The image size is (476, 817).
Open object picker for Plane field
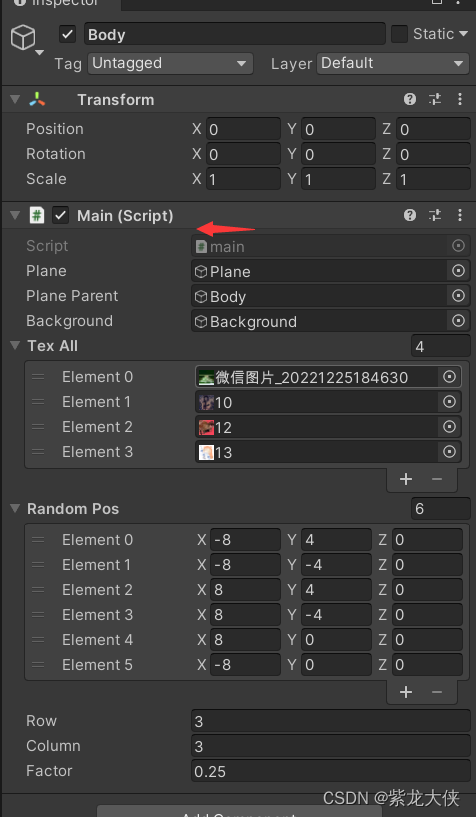point(458,271)
